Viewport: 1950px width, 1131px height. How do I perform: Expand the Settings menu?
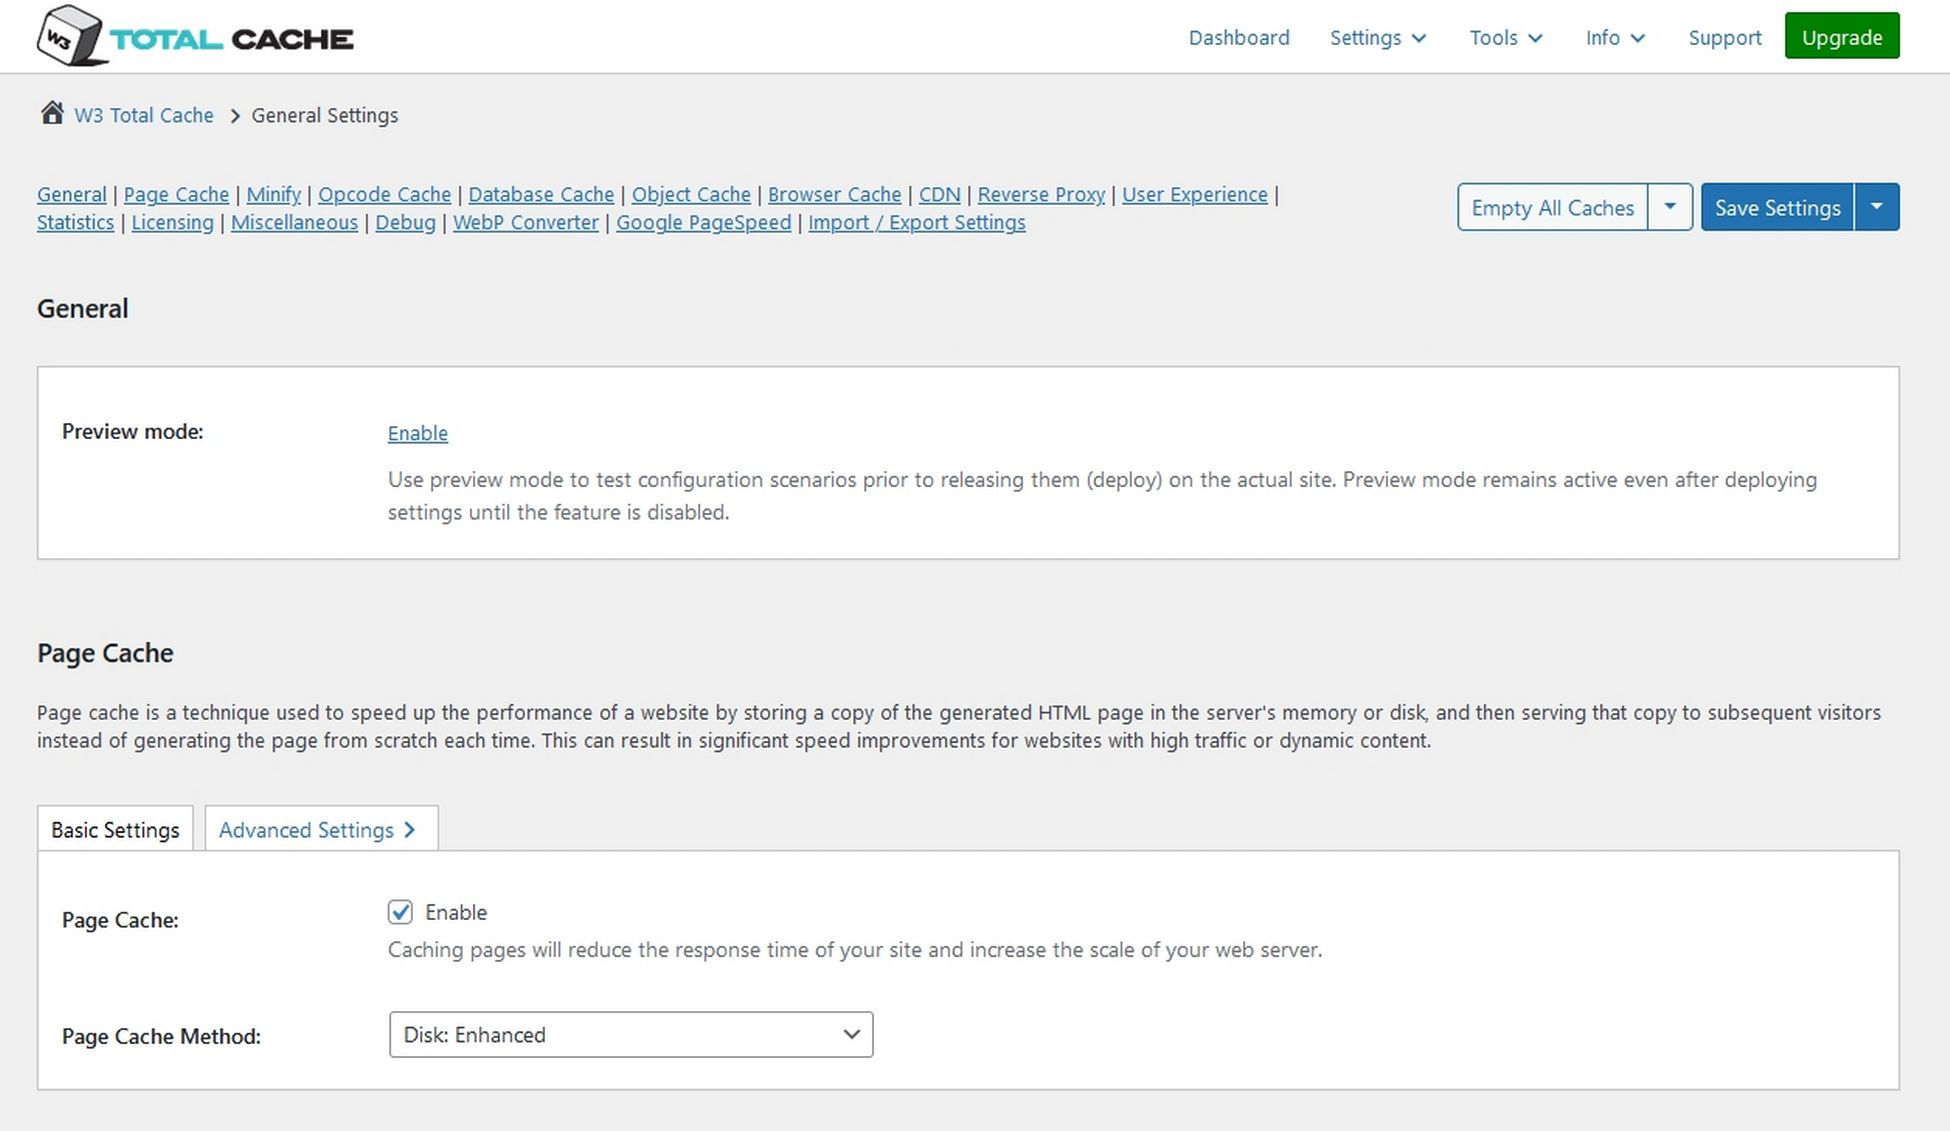[x=1377, y=37]
